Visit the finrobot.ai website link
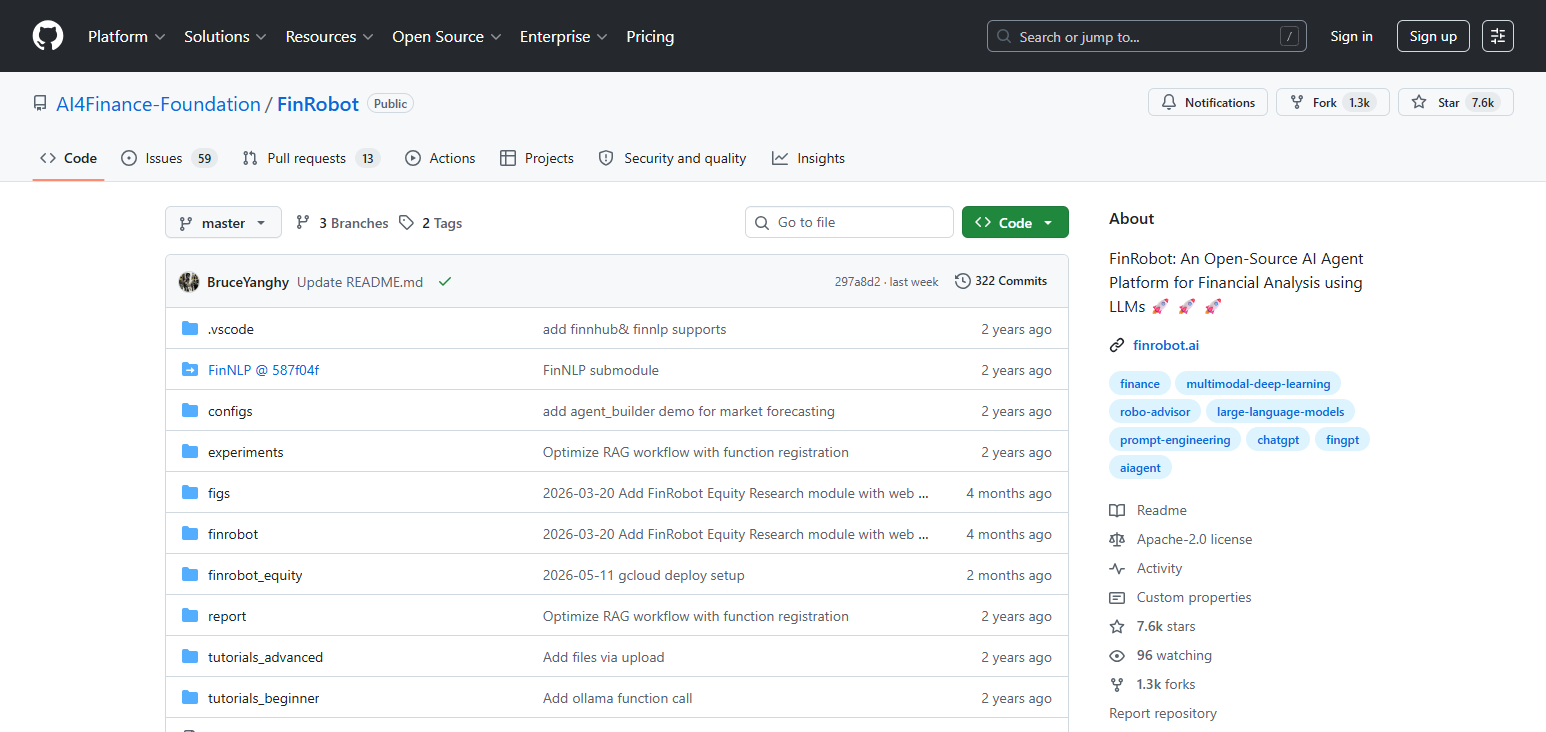 pyautogui.click(x=1166, y=345)
